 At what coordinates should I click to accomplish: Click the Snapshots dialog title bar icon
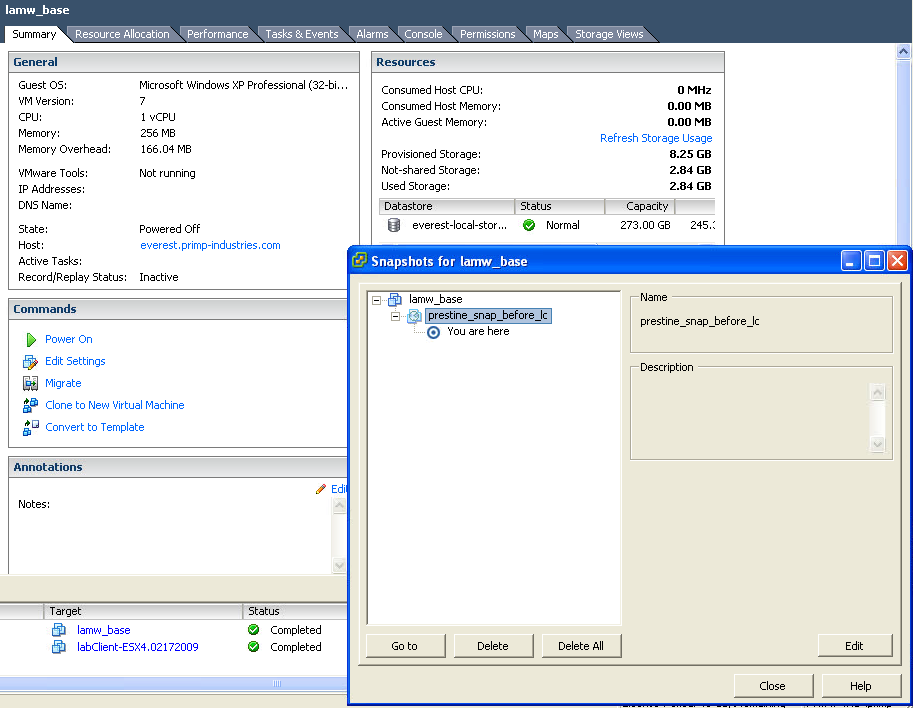click(359, 260)
